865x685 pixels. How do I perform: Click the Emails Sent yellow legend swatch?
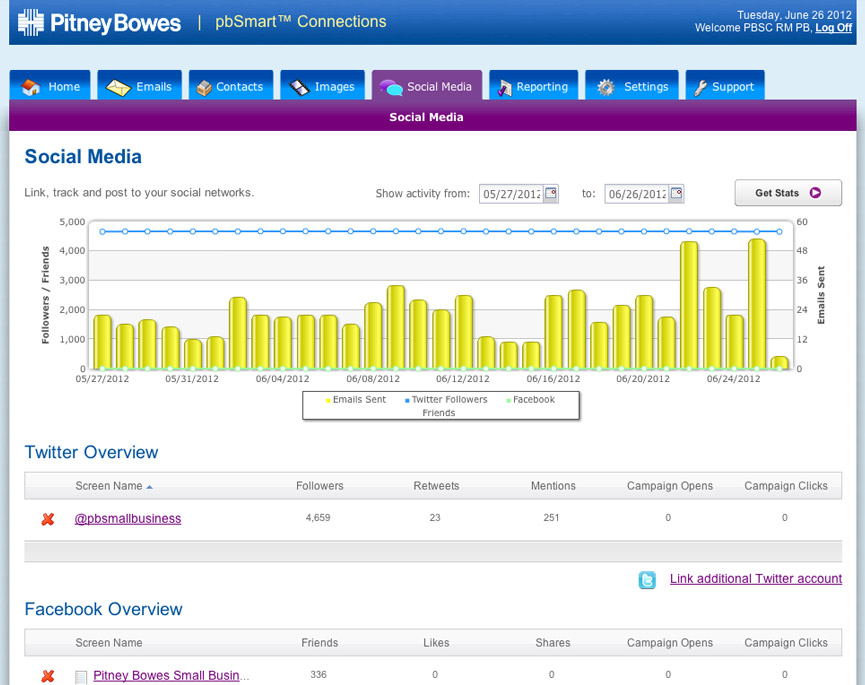[x=328, y=400]
